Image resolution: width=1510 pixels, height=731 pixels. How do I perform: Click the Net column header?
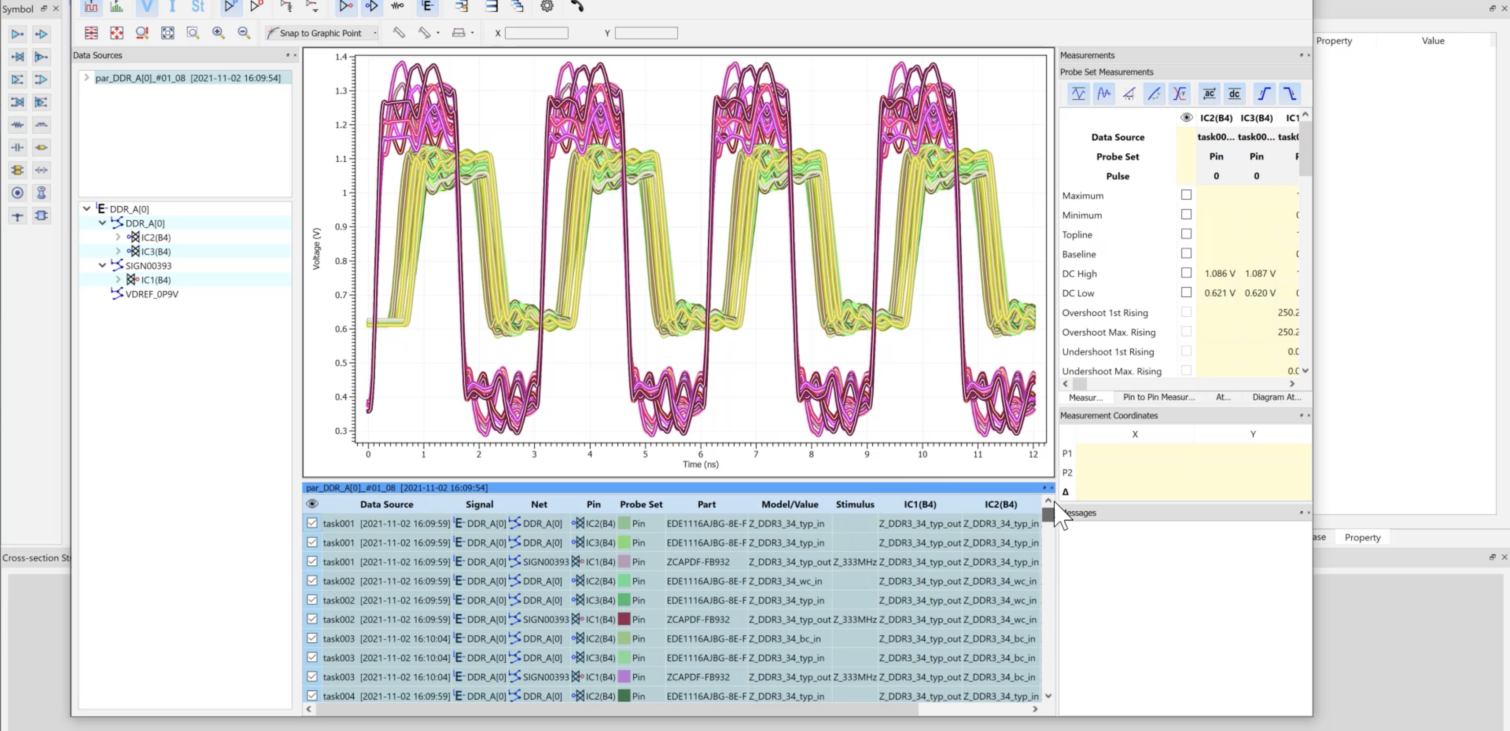tap(539, 504)
